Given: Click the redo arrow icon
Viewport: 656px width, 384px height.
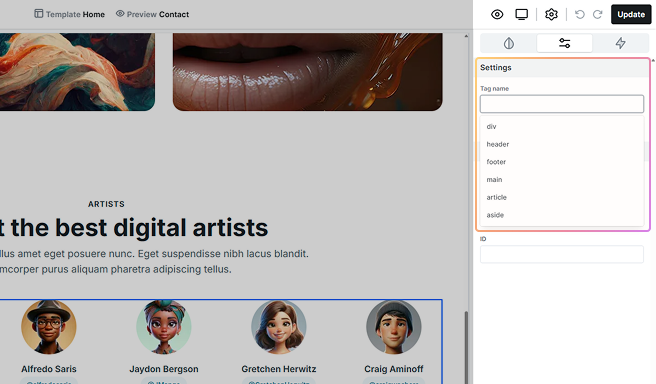Looking at the screenshot, I should (597, 15).
